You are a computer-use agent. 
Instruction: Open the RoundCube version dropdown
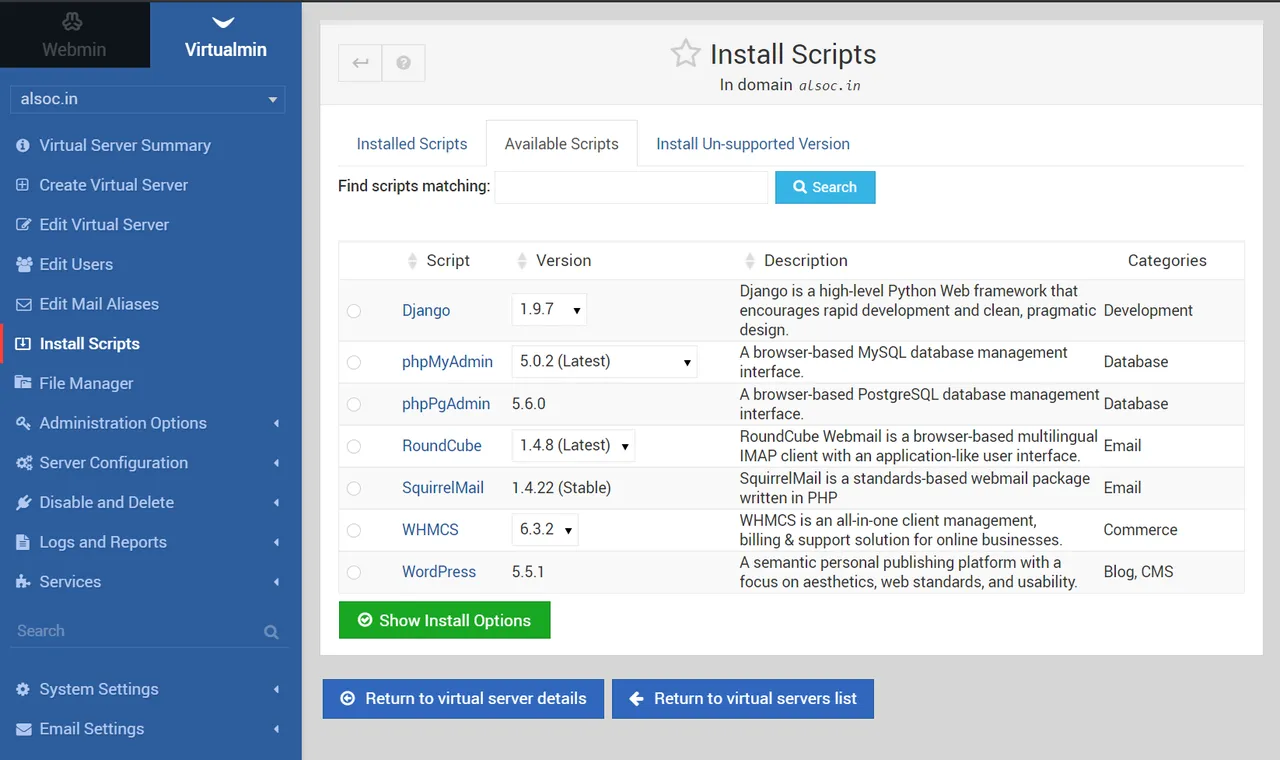(573, 446)
